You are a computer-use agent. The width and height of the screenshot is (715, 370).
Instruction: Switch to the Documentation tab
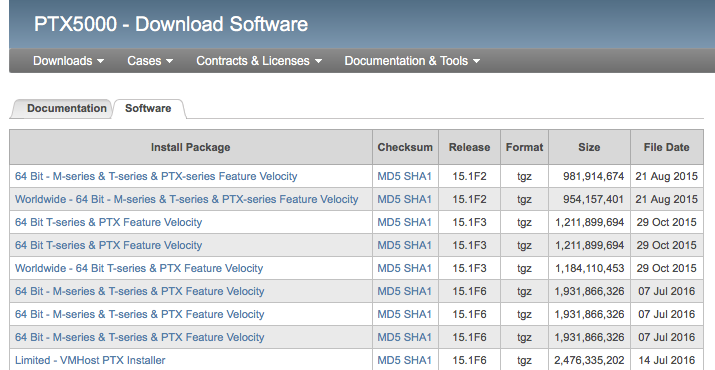[67, 109]
